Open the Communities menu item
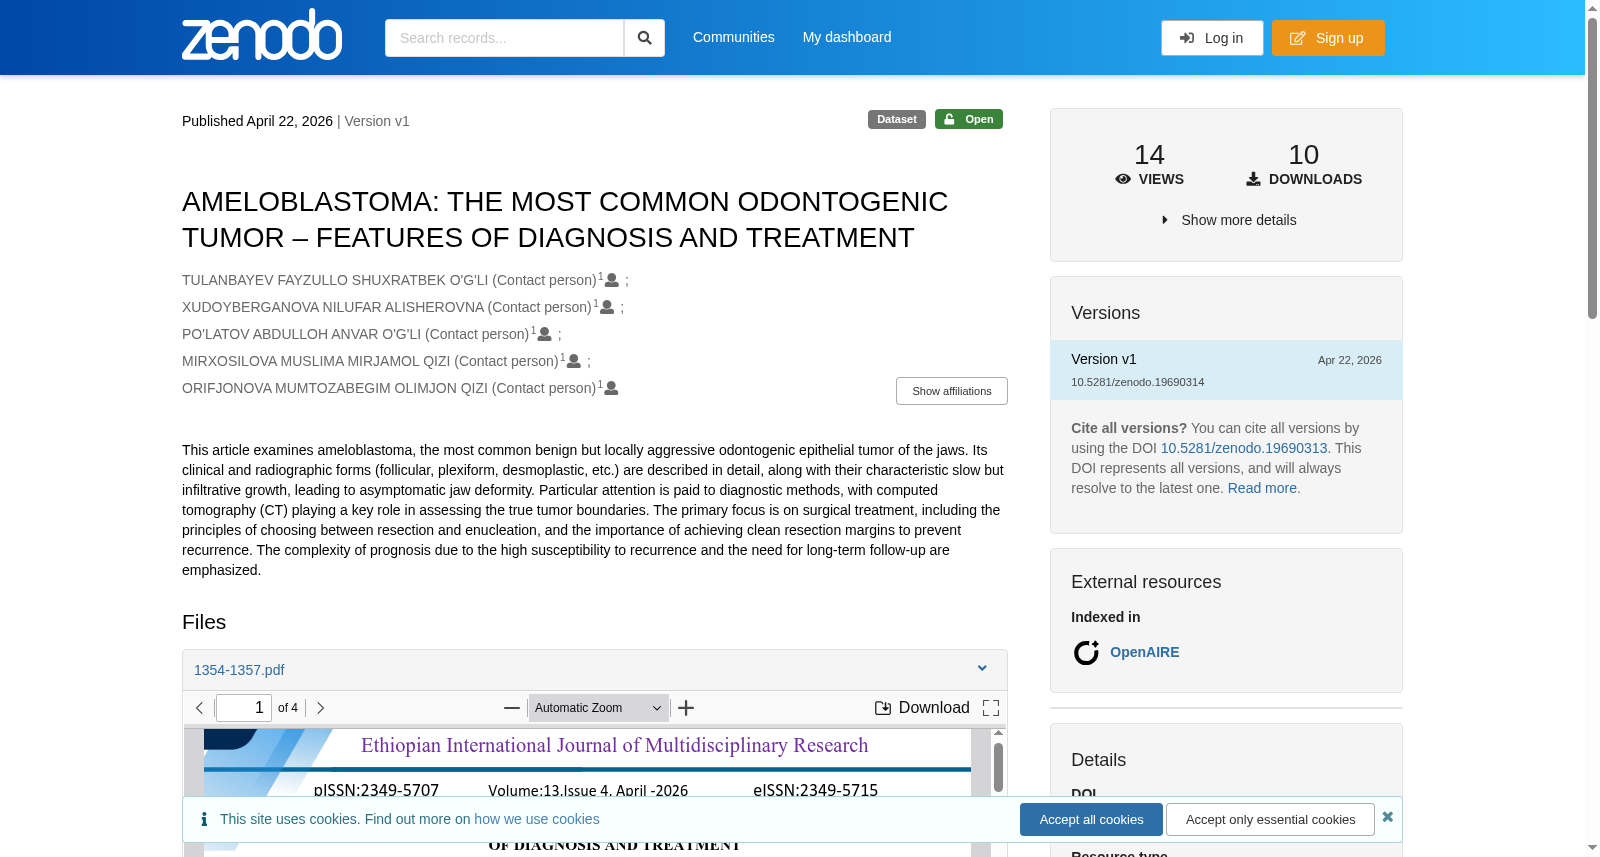 (x=734, y=37)
